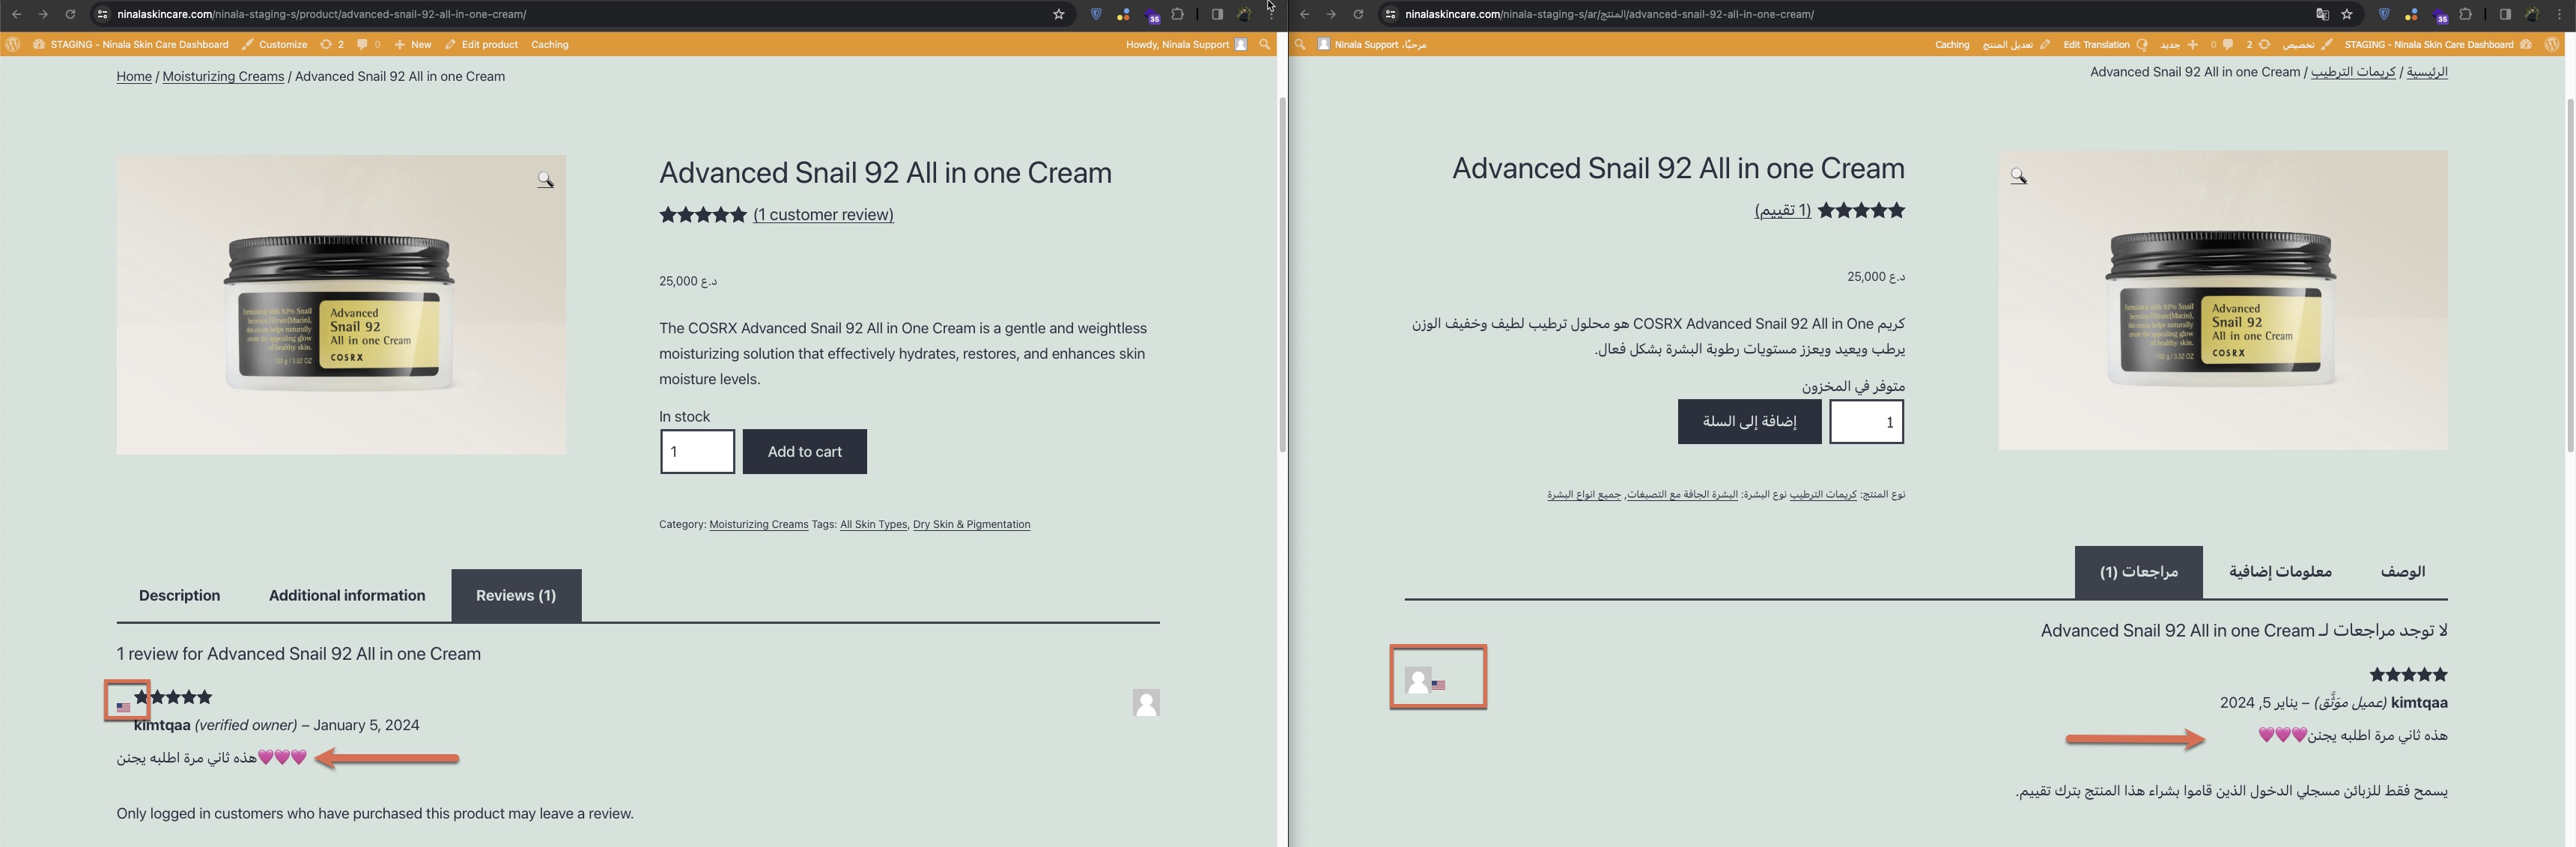
Task: Open the Bitwarden shield extension in left window
Action: pyautogui.click(x=1096, y=14)
